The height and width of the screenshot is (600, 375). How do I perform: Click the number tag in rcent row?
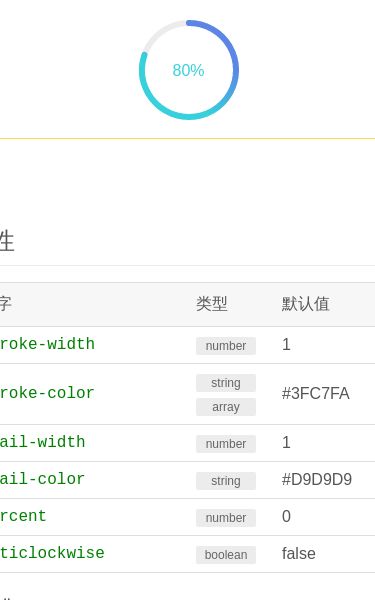click(226, 518)
